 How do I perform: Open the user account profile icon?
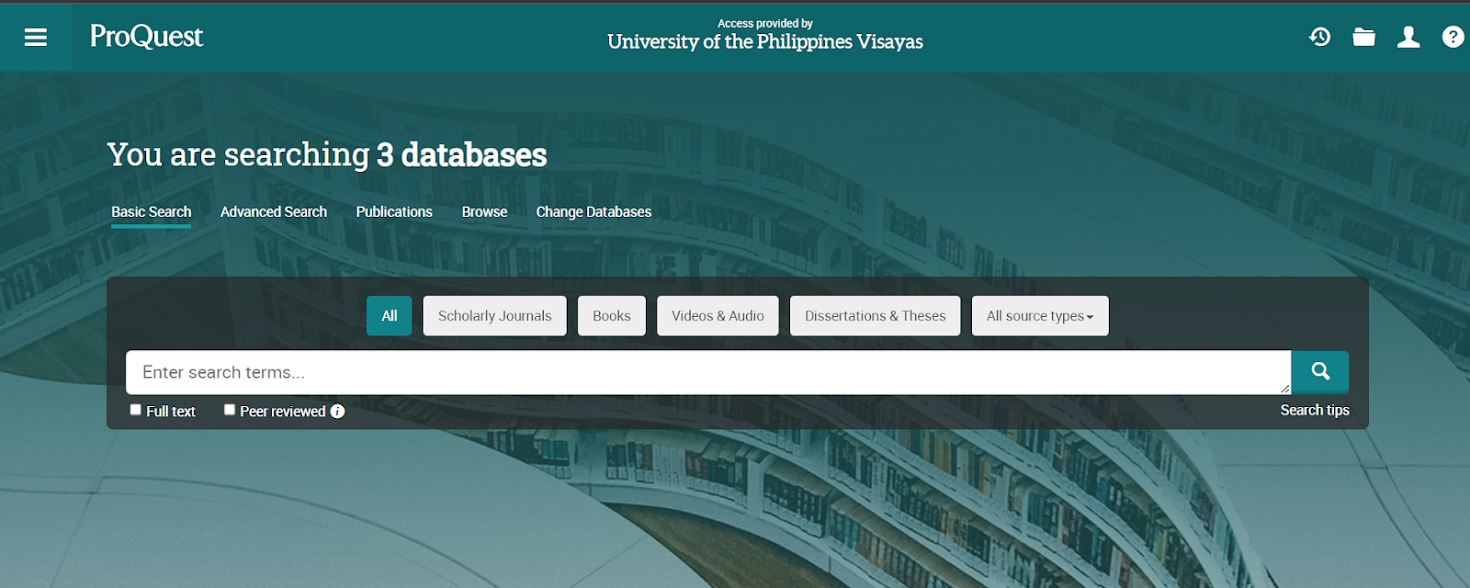[x=1408, y=37]
